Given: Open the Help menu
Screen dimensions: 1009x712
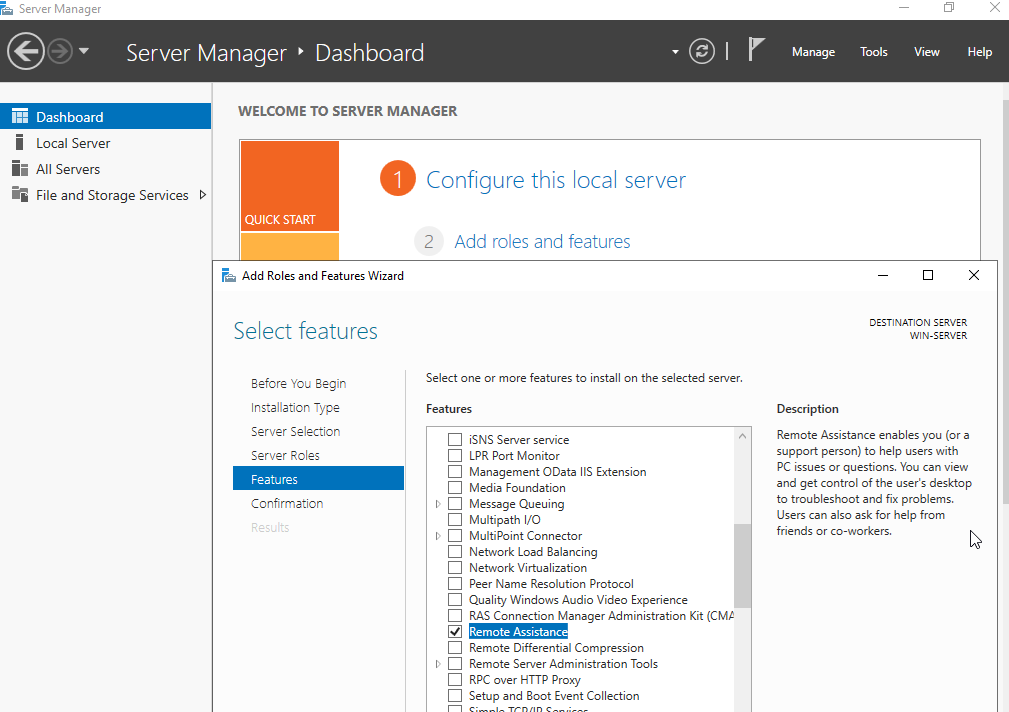Looking at the screenshot, I should [x=979, y=52].
